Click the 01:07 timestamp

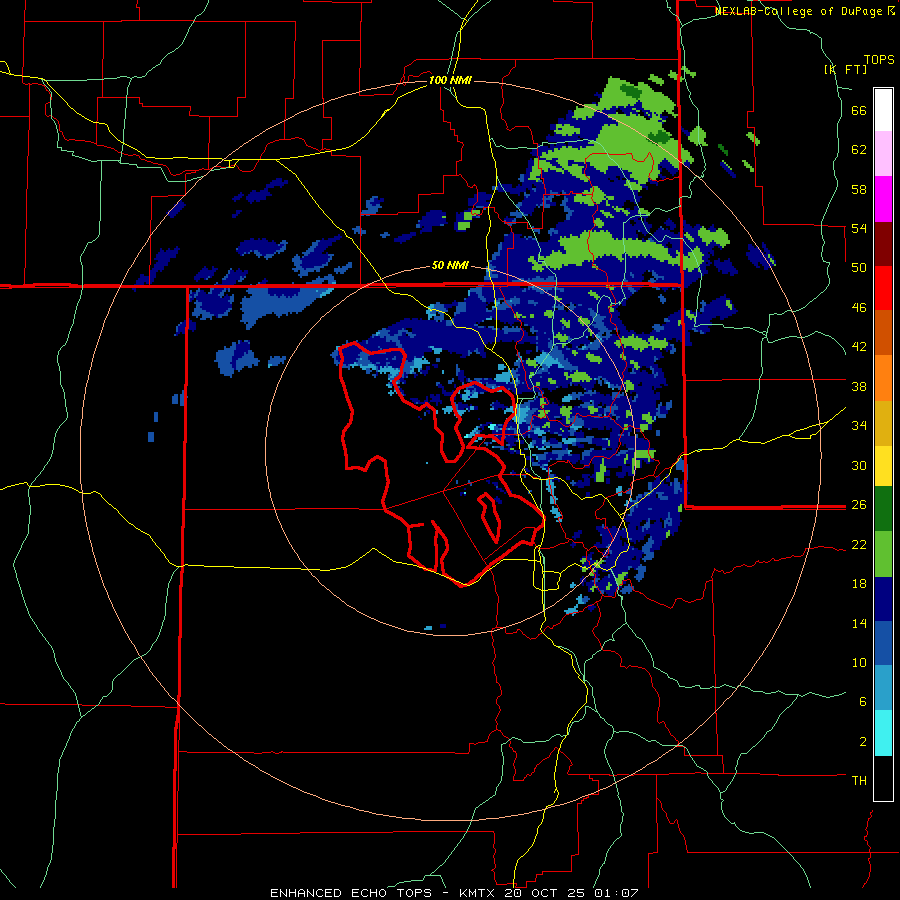pos(616,893)
